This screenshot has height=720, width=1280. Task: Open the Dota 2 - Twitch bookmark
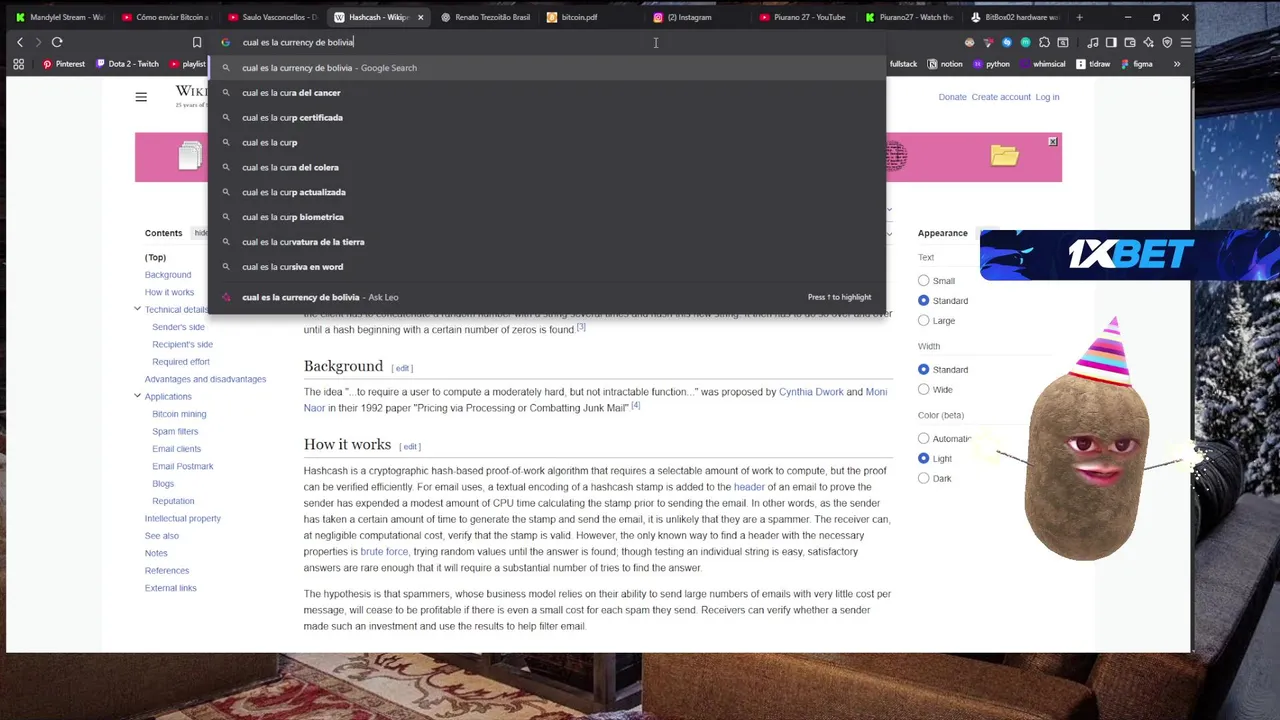pyautogui.click(x=126, y=64)
